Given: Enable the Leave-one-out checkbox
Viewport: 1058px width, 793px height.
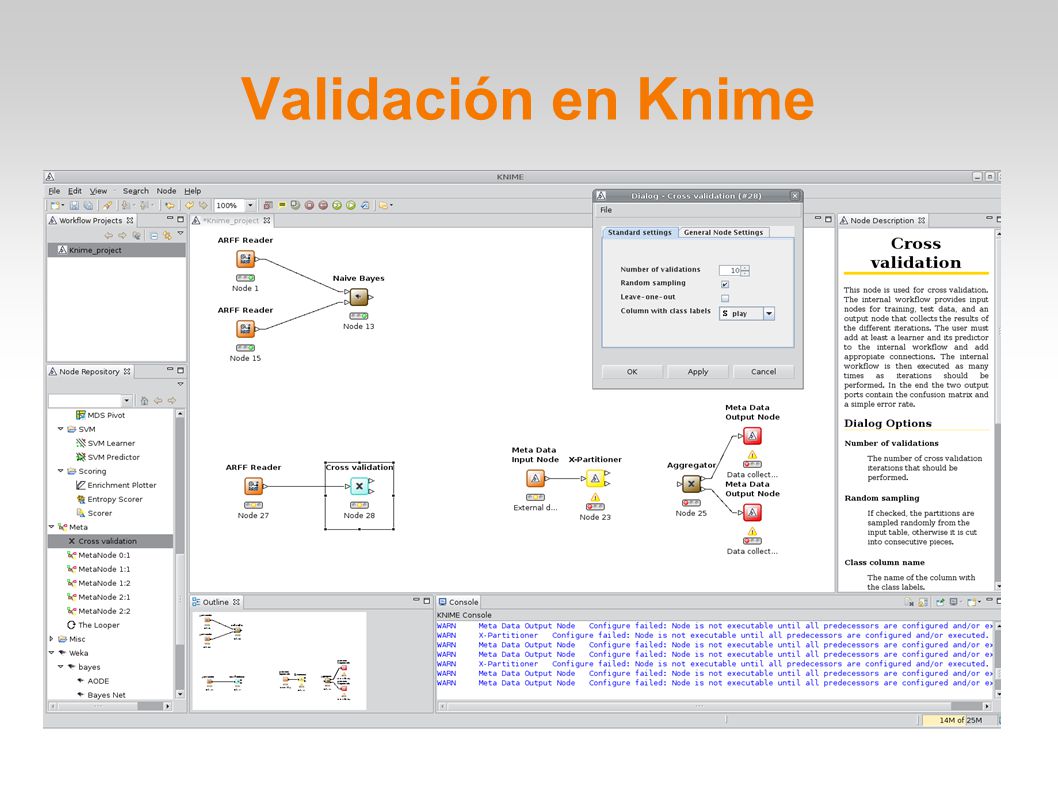Looking at the screenshot, I should (725, 298).
